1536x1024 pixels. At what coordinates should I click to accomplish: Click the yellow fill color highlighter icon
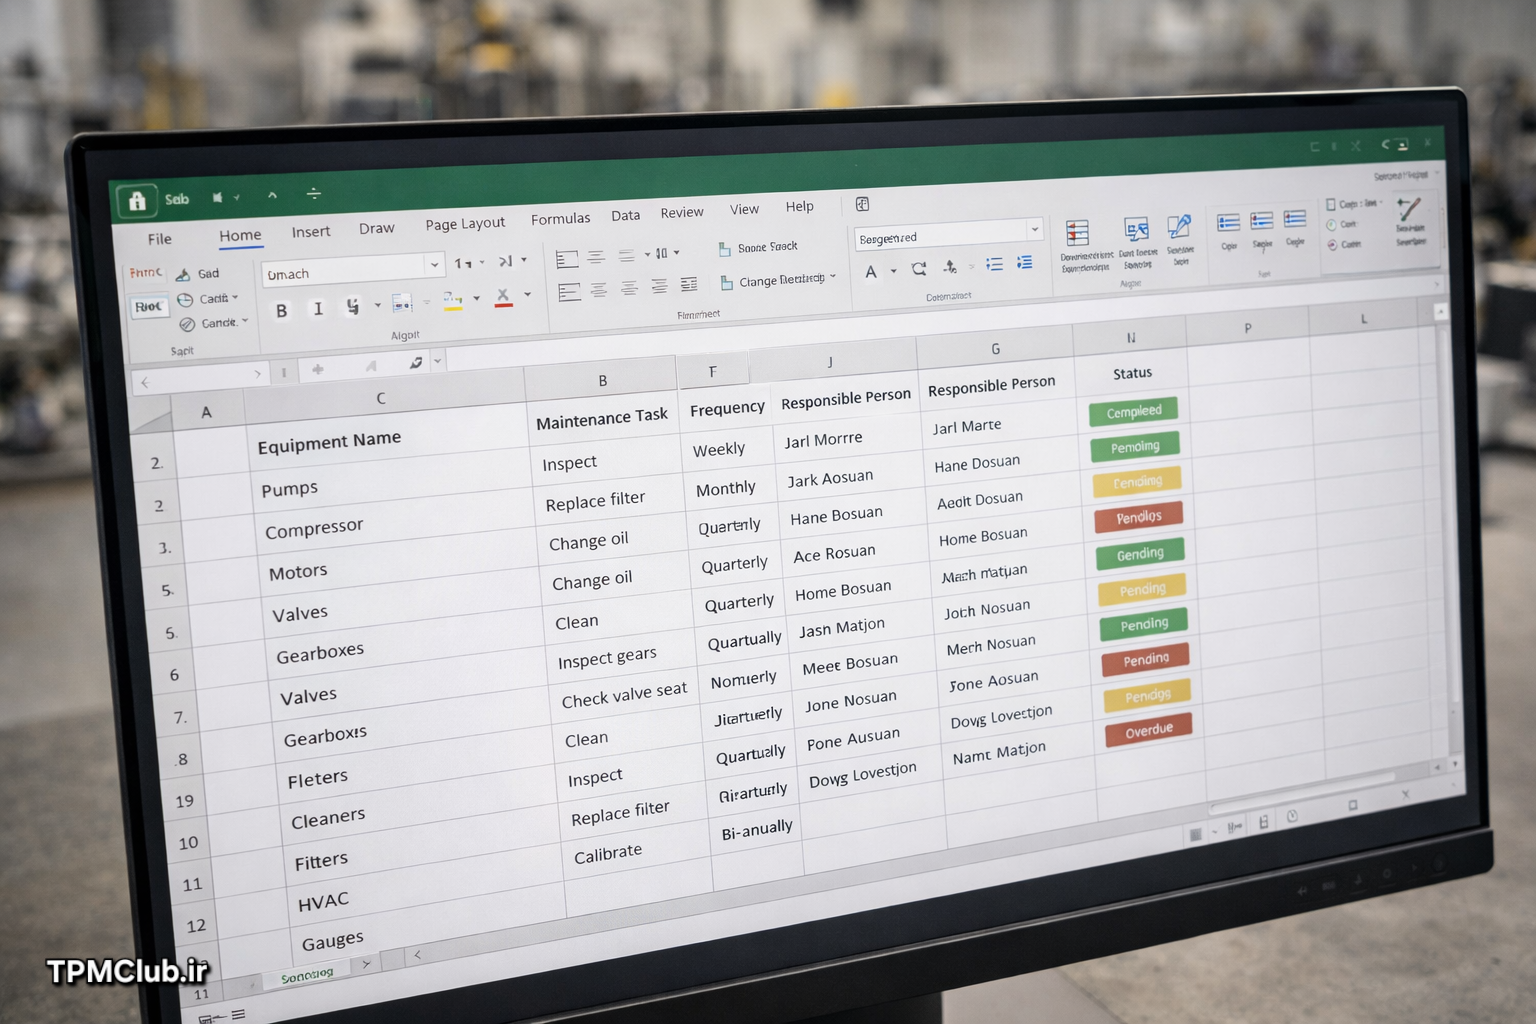click(452, 300)
